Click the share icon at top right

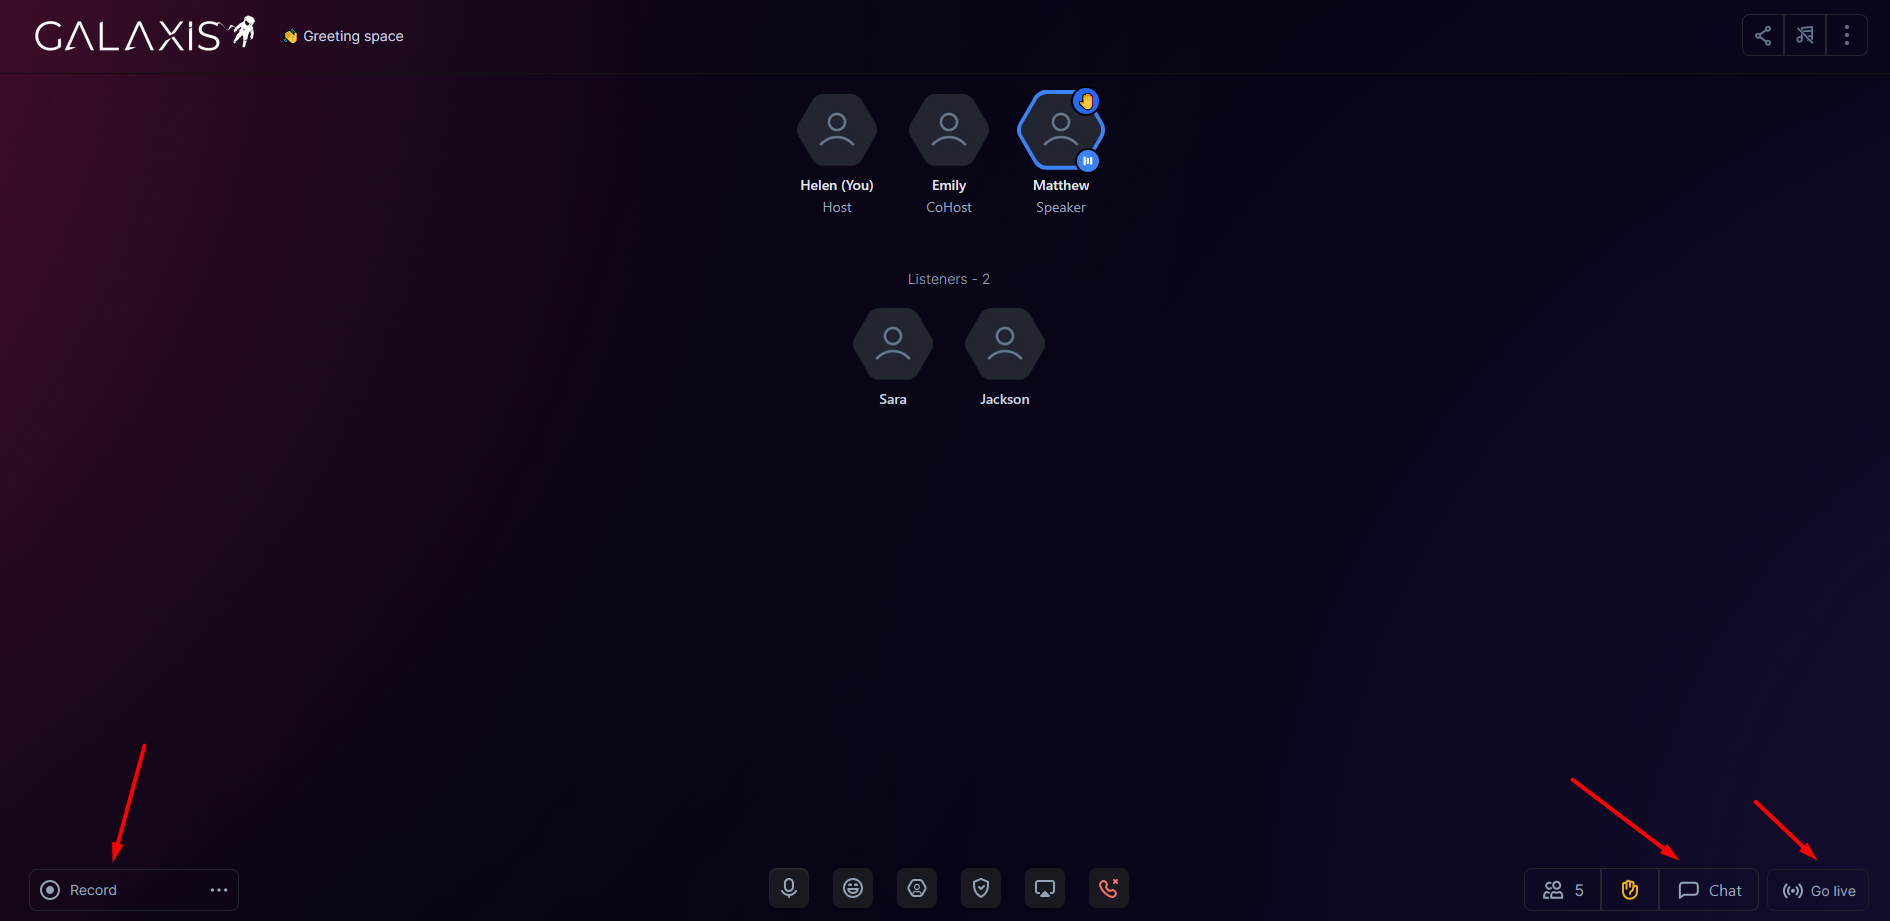[1763, 36]
